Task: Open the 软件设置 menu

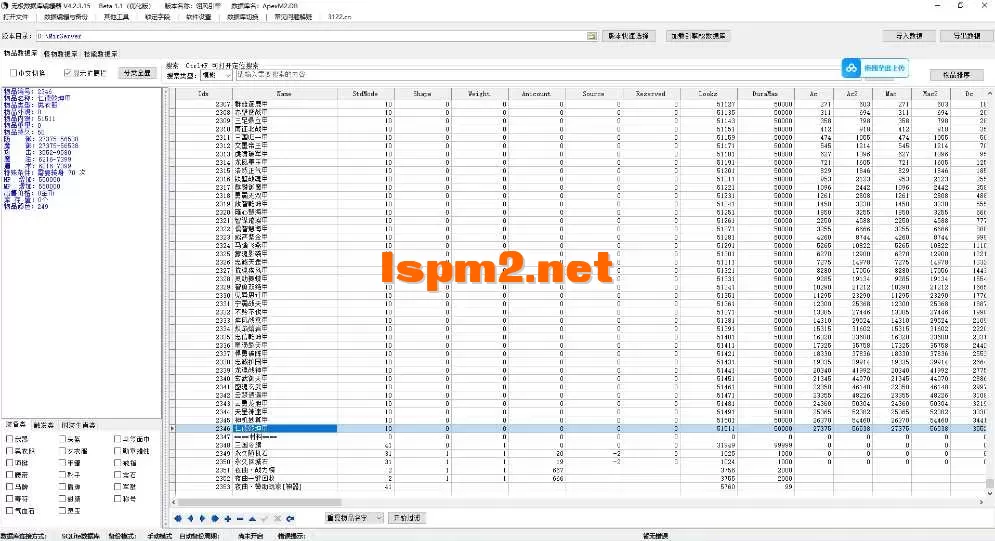Action: (199, 17)
